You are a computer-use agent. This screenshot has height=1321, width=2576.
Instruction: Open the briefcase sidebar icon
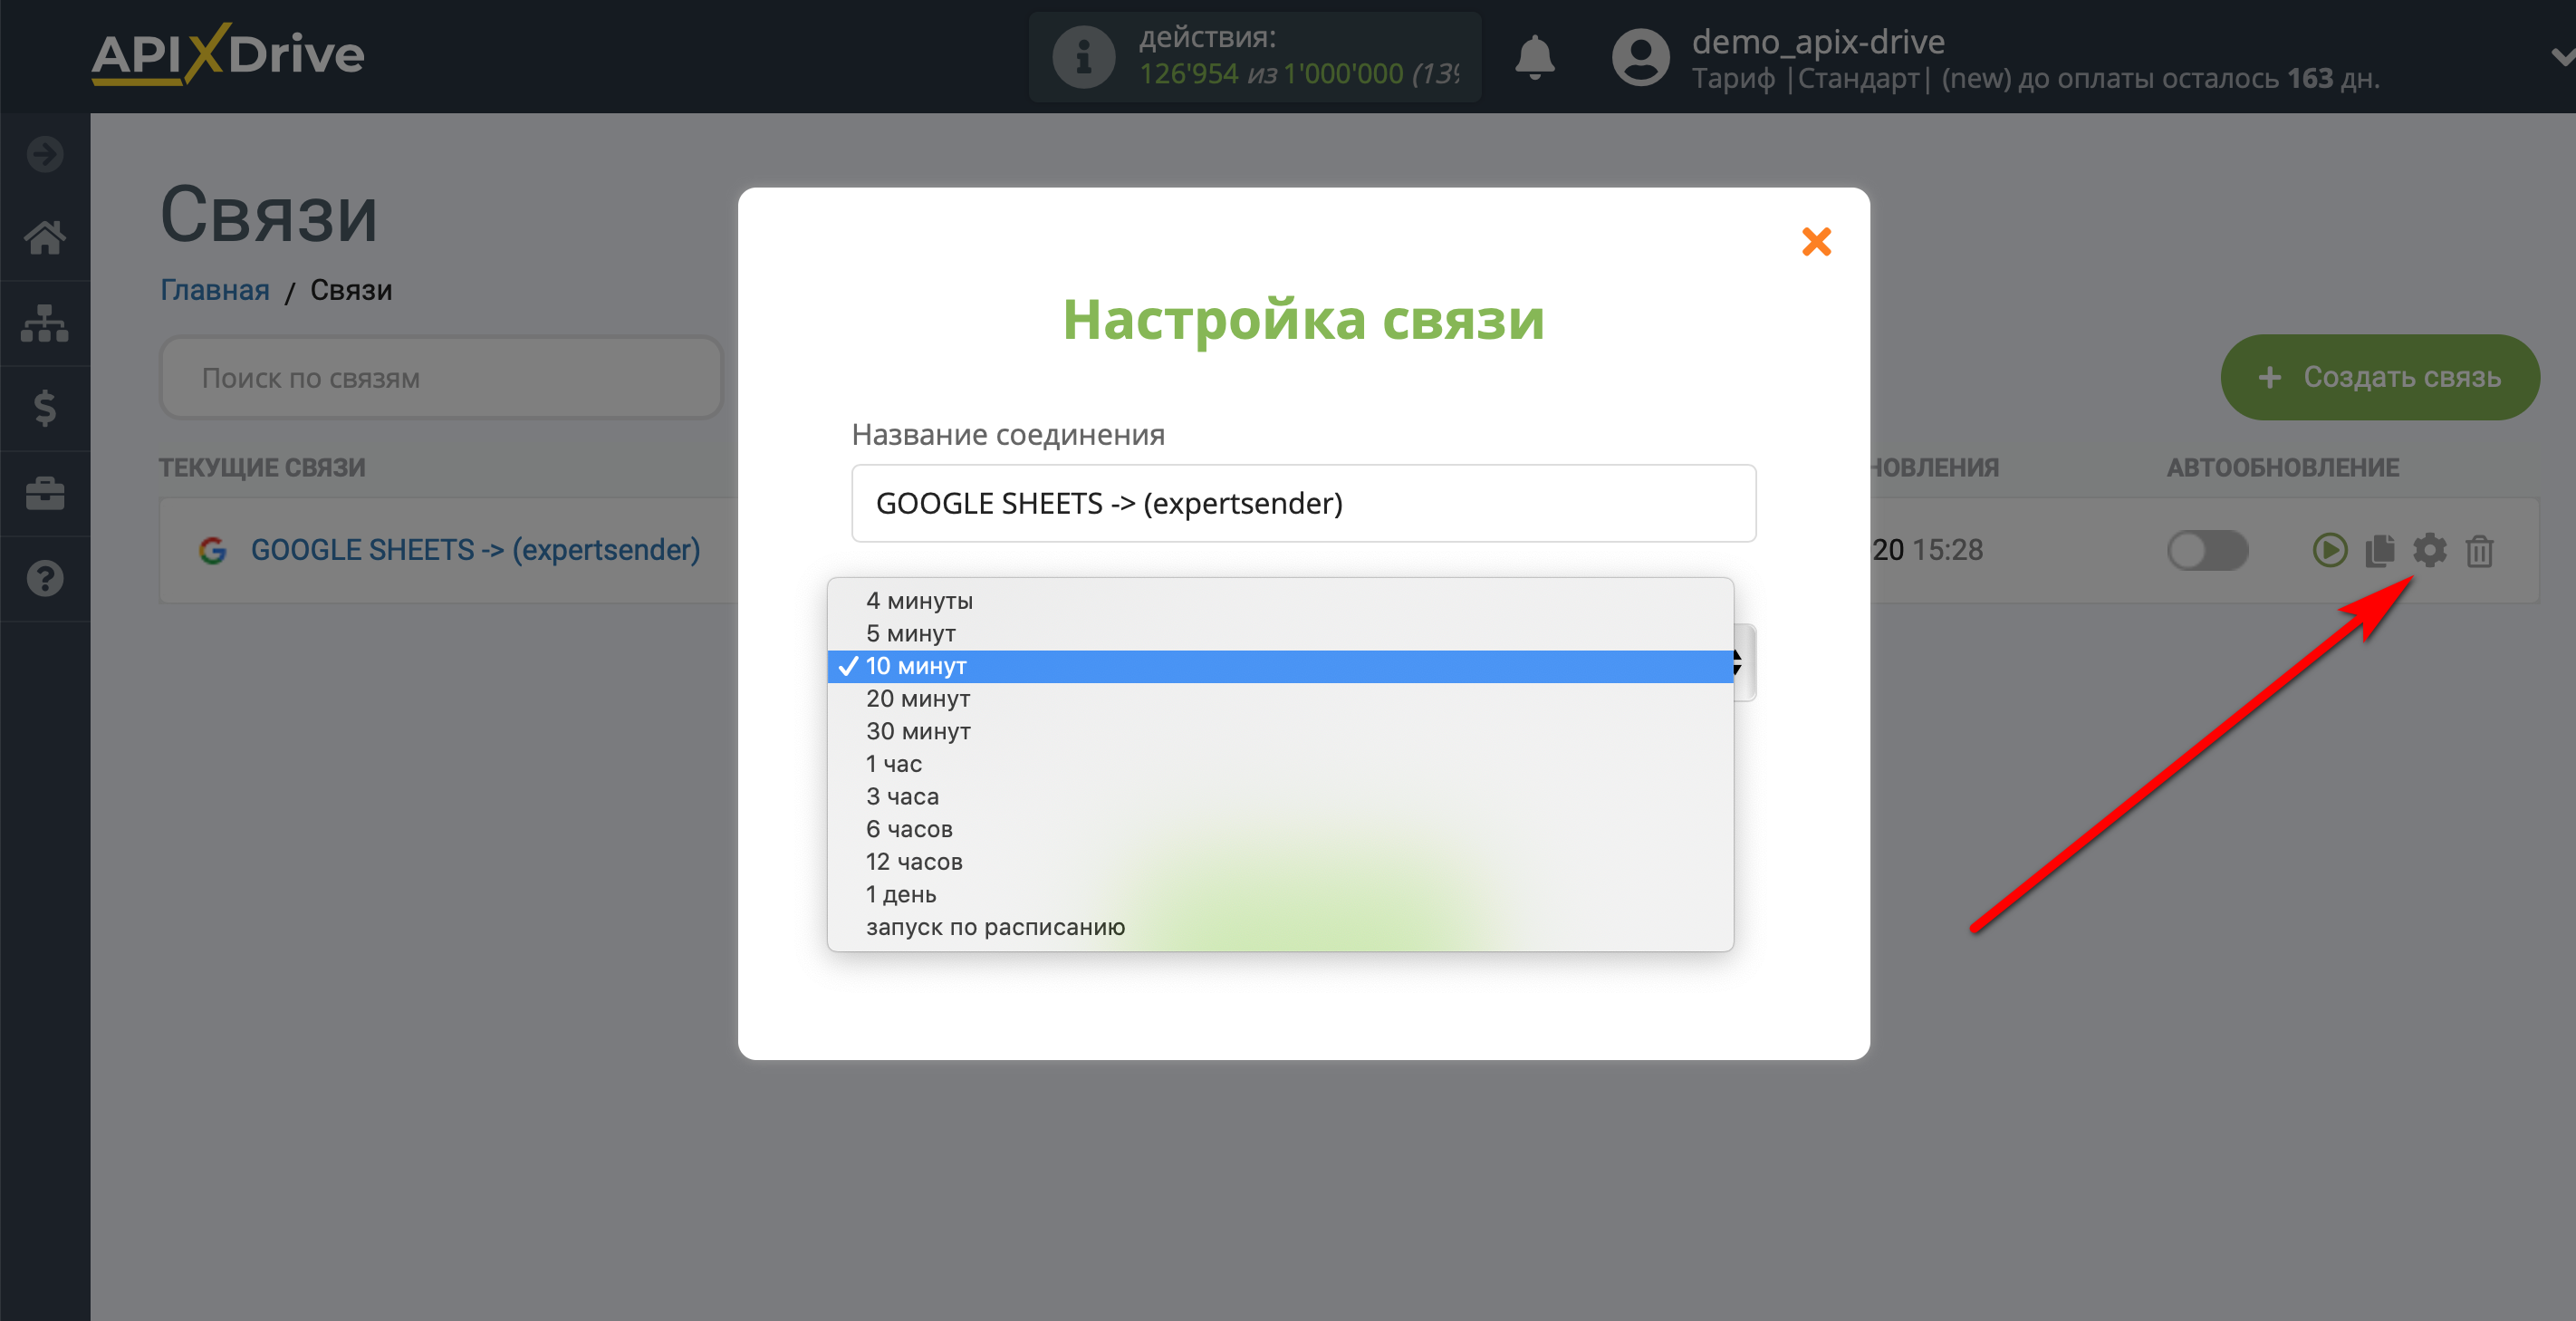pyautogui.click(x=45, y=493)
